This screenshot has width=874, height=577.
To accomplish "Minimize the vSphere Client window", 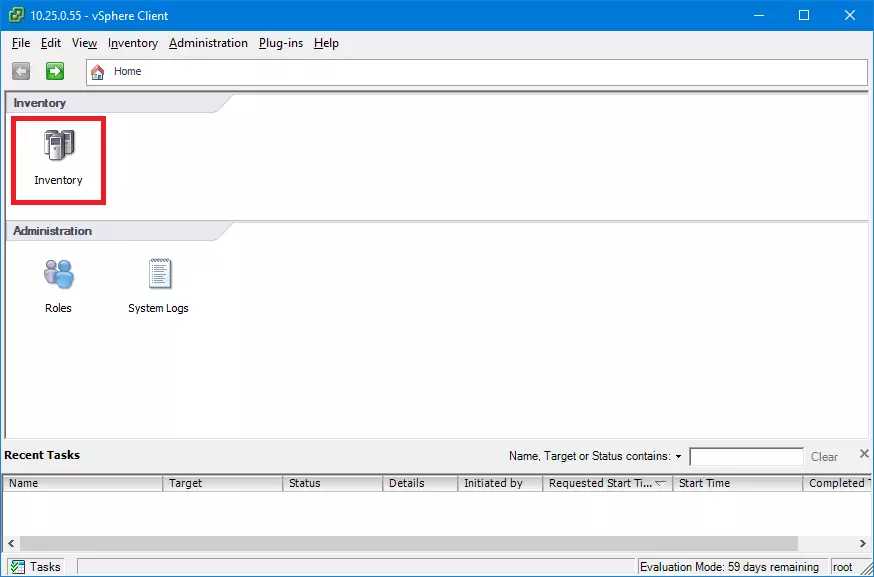I will point(759,15).
